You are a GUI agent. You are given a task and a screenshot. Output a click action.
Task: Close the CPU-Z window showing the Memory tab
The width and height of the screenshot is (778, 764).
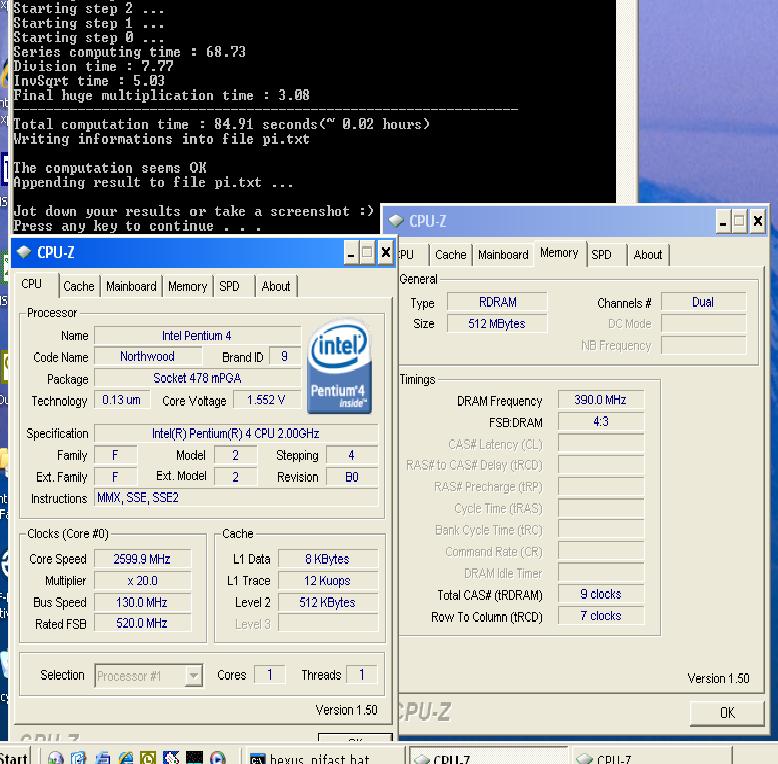758,221
